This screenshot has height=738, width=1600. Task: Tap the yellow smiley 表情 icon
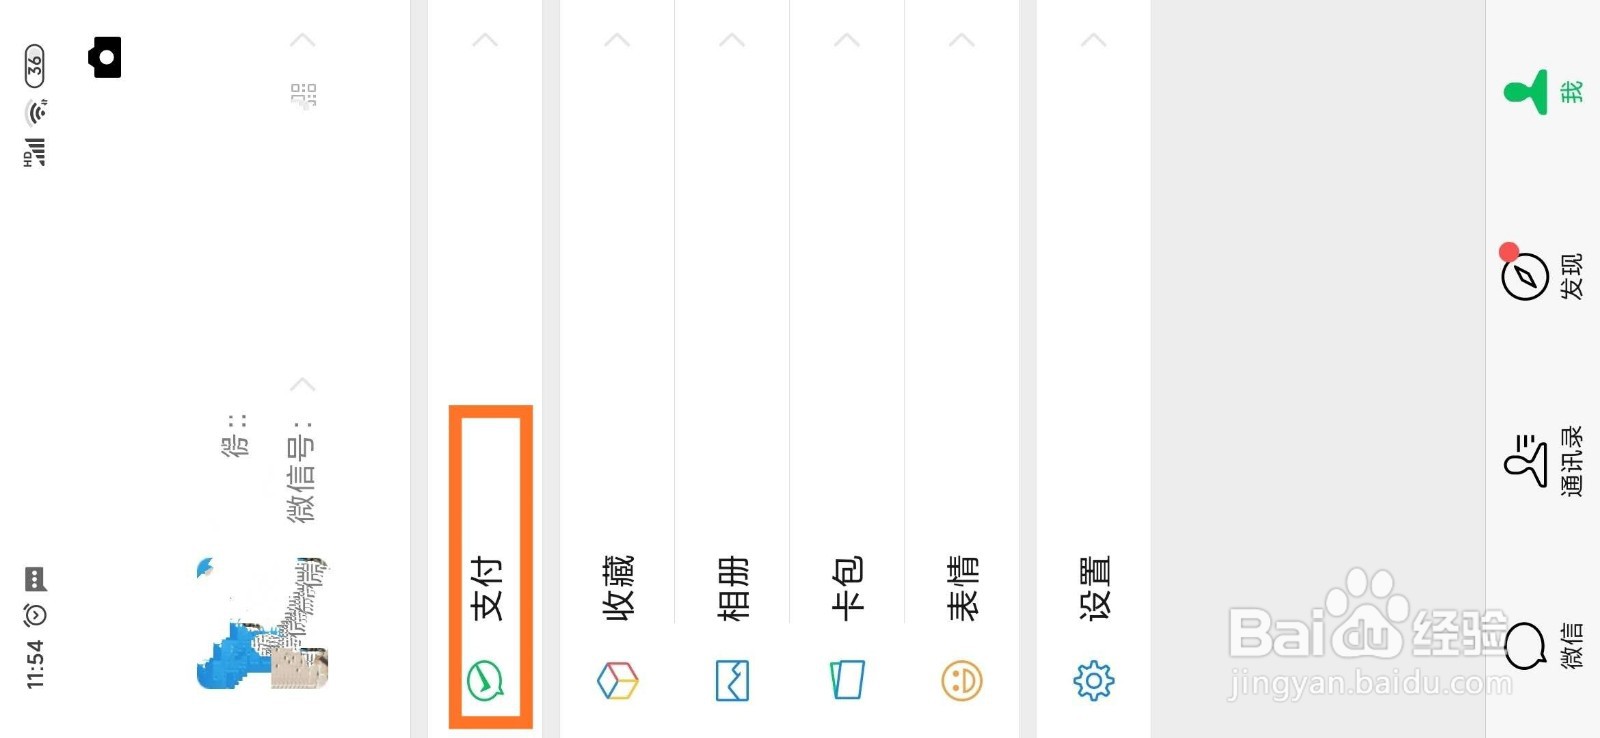pos(962,681)
